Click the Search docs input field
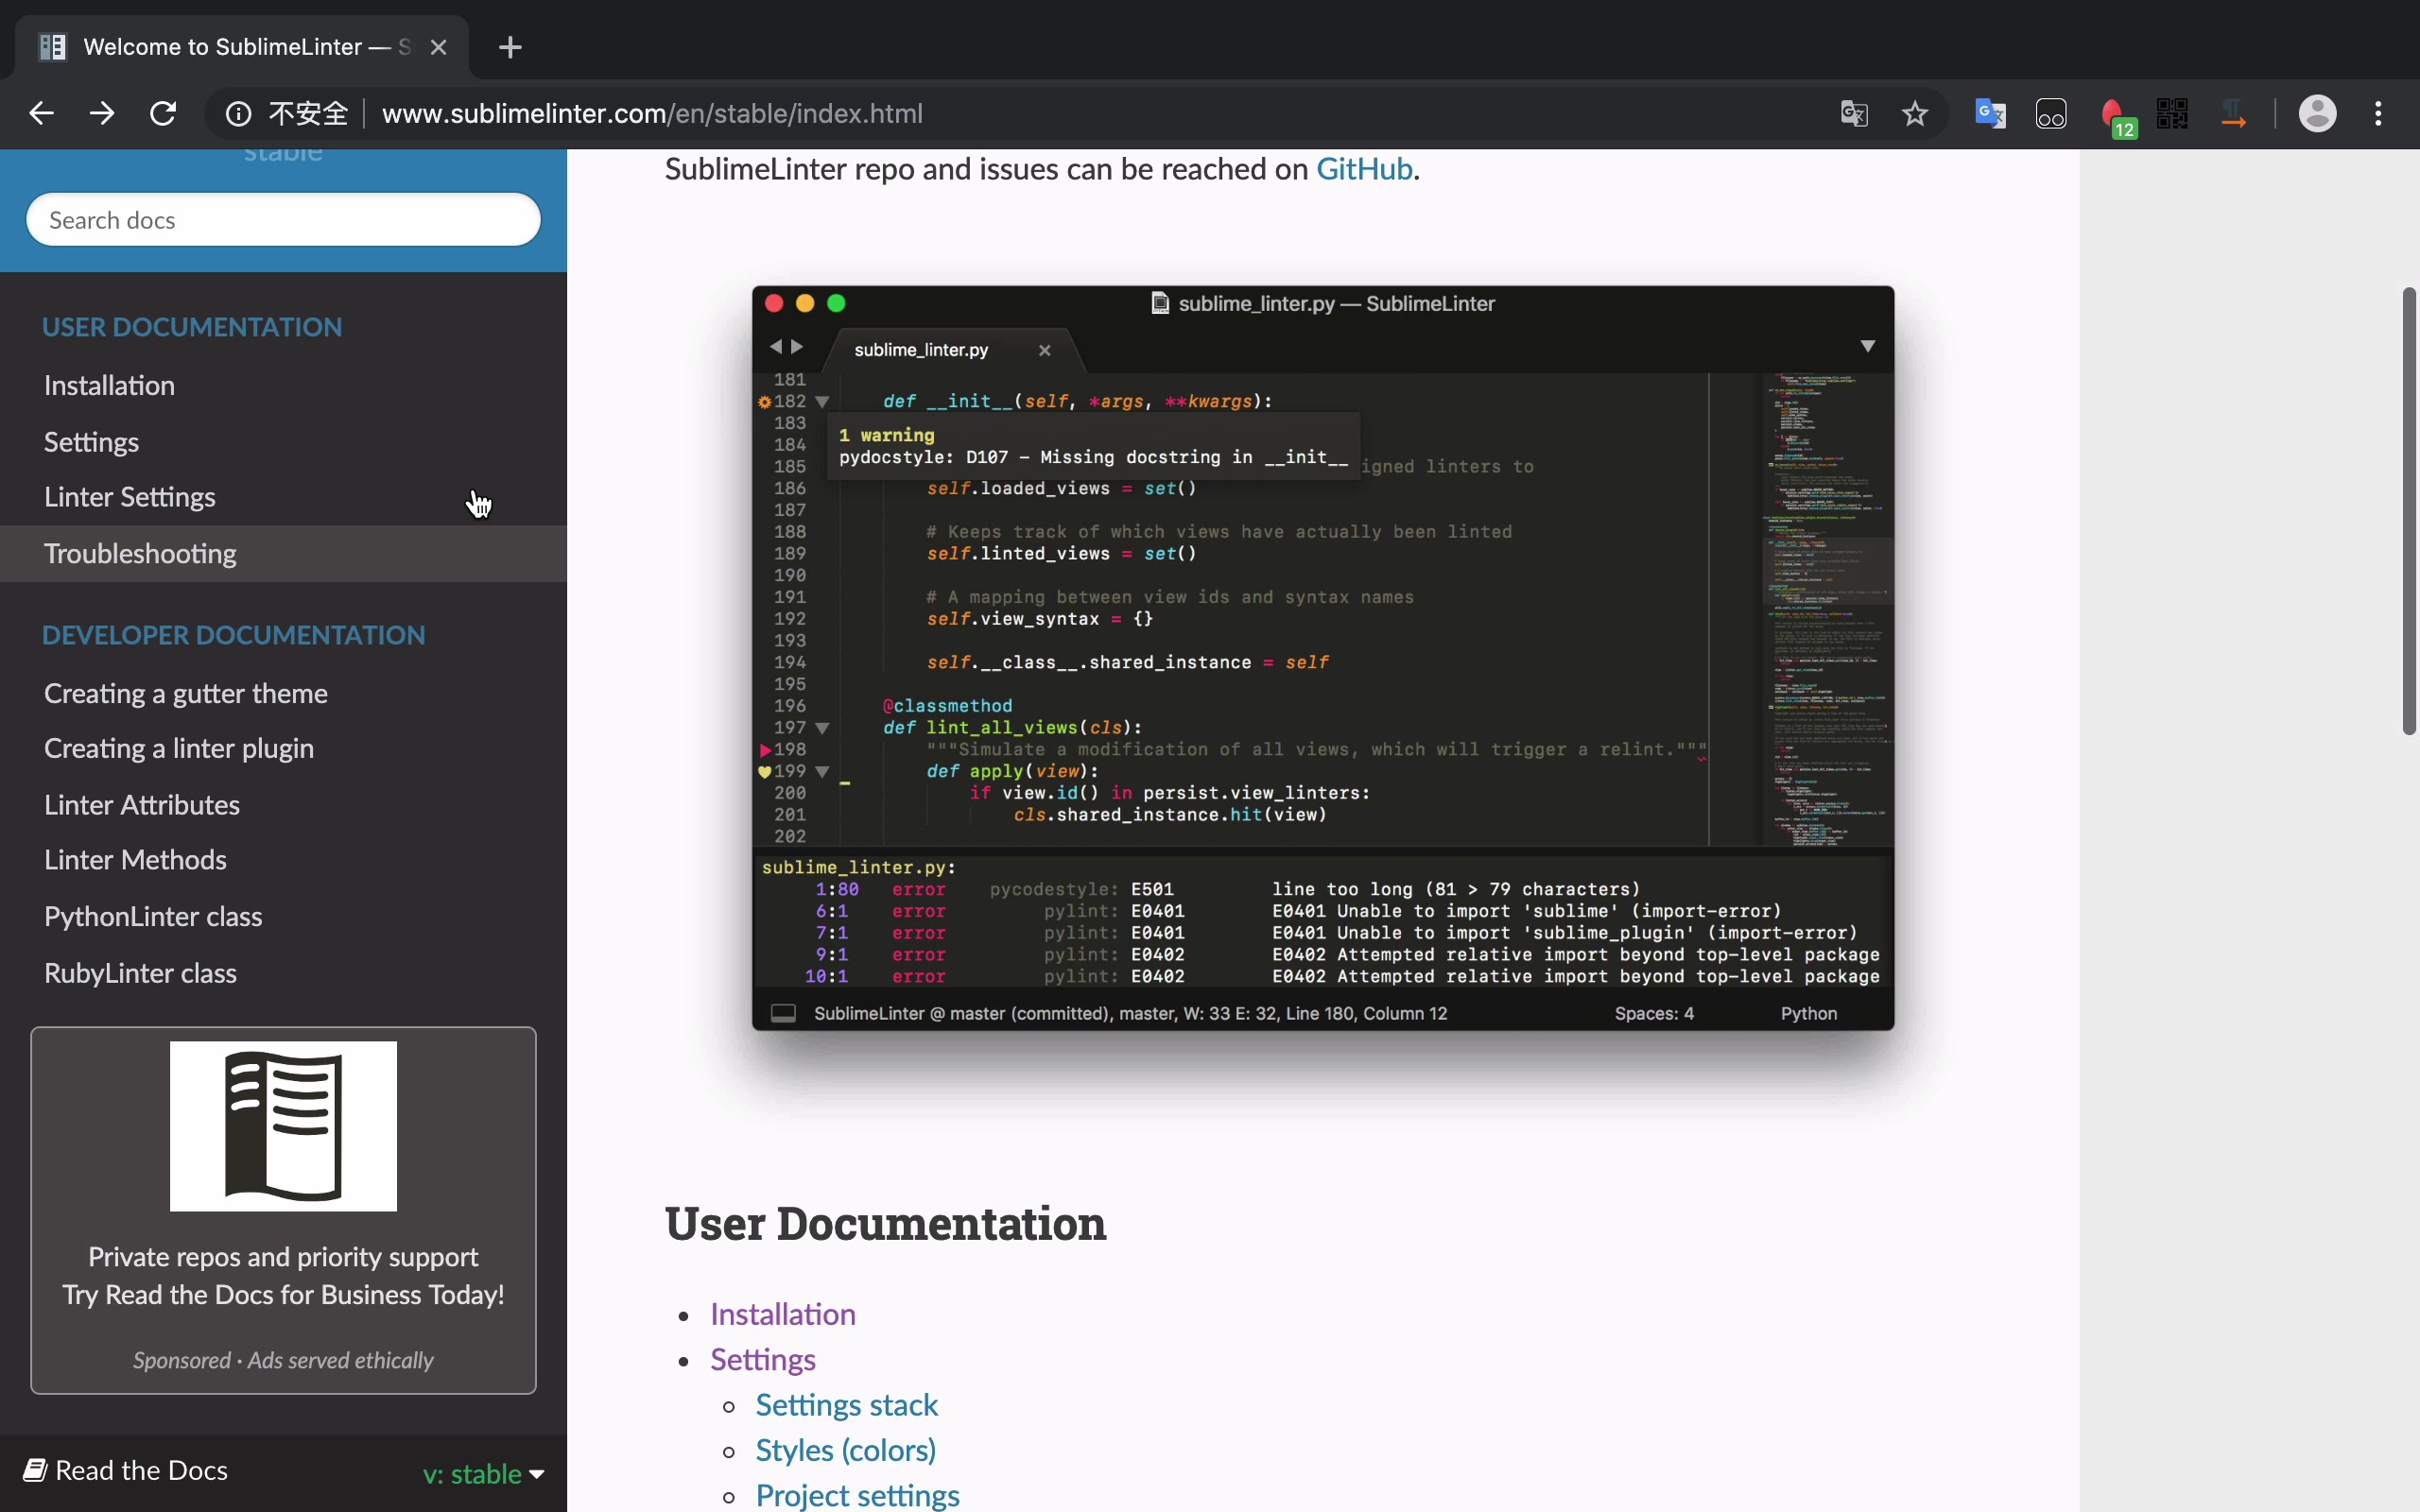Screen dimensions: 2420x1512 pos(283,217)
